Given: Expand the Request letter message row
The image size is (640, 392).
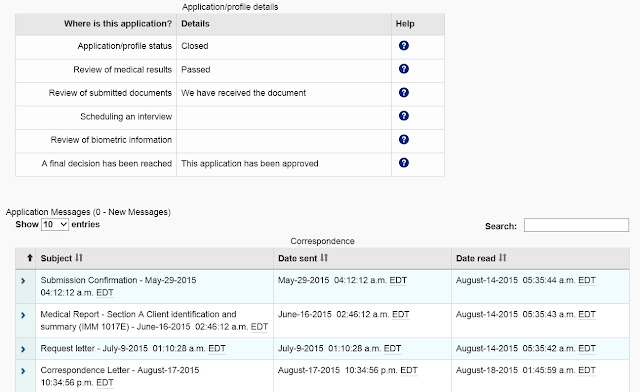Looking at the screenshot, I should [23, 349].
